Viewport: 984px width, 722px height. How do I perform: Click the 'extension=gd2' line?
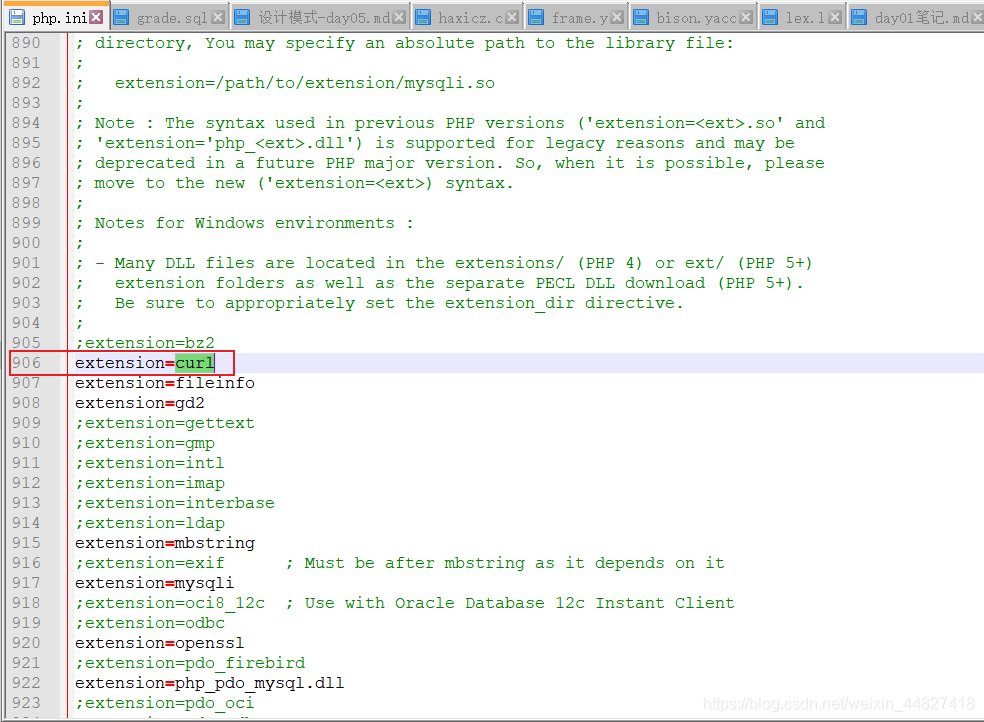tap(140, 403)
